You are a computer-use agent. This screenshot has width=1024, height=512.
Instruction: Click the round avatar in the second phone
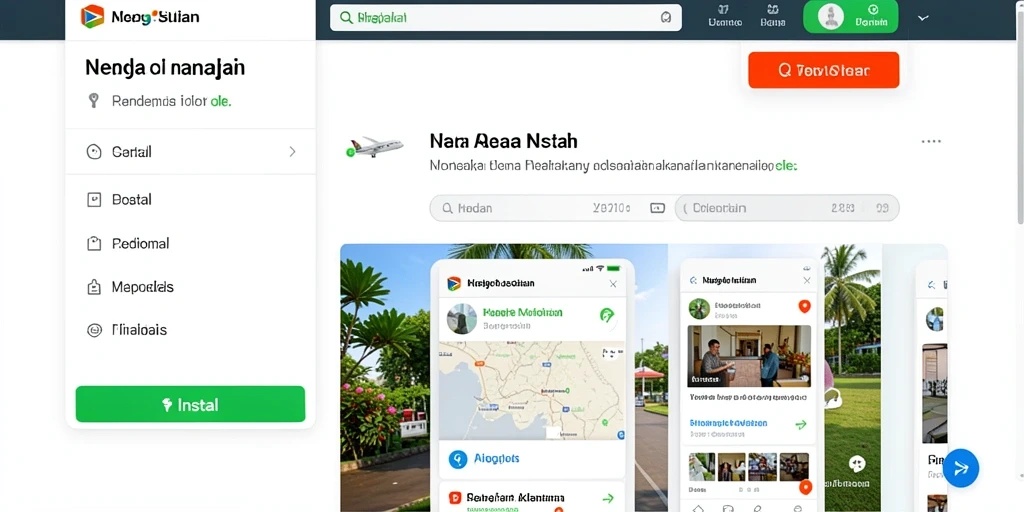tap(699, 309)
